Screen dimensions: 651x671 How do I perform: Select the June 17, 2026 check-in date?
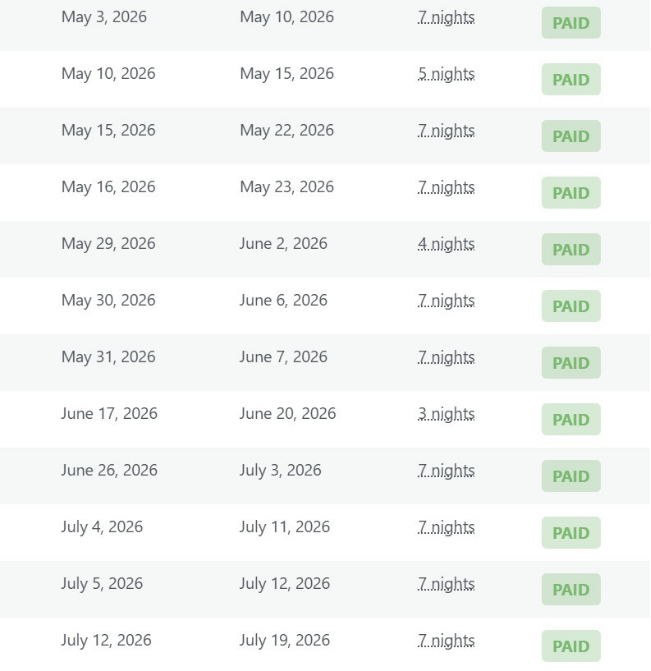[x=109, y=413]
